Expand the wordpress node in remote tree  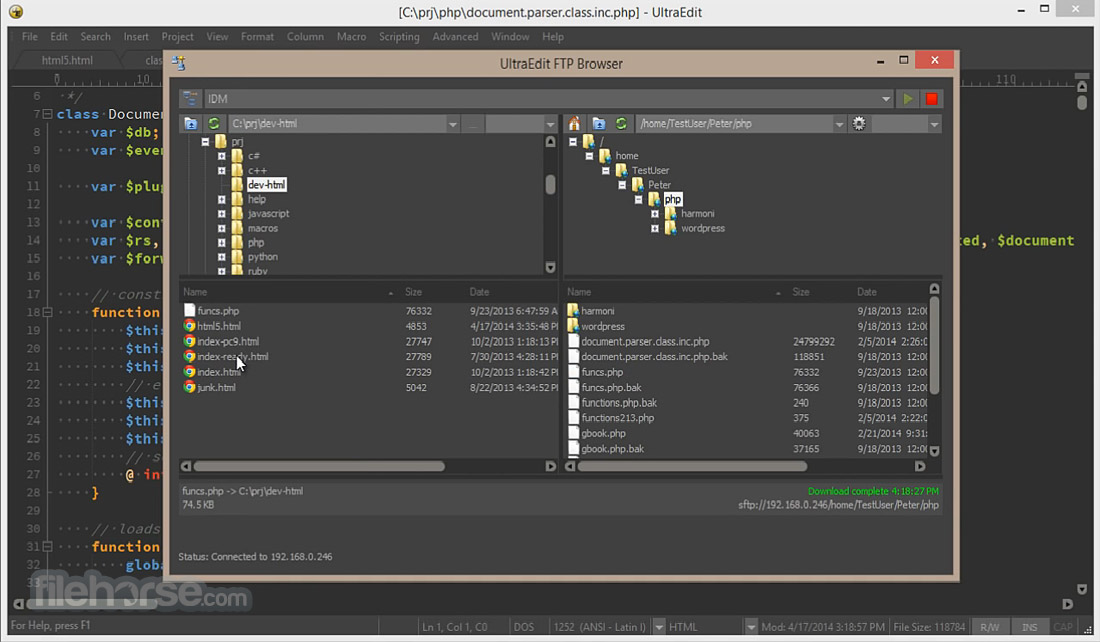655,228
